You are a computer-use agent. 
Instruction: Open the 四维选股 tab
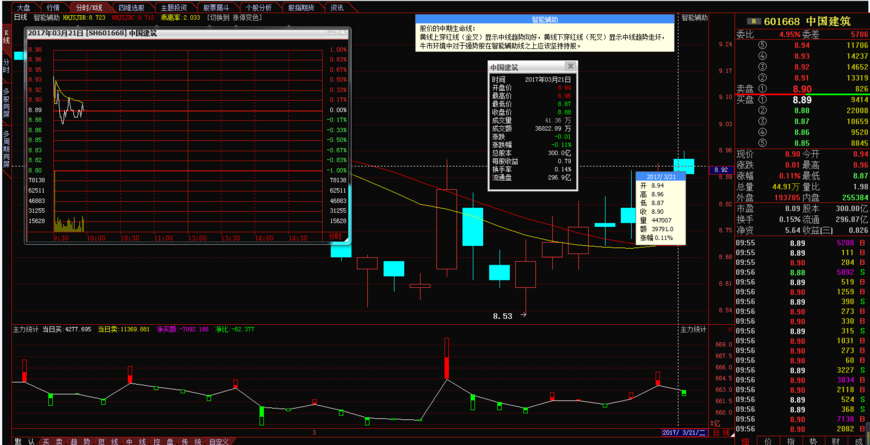(x=131, y=8)
